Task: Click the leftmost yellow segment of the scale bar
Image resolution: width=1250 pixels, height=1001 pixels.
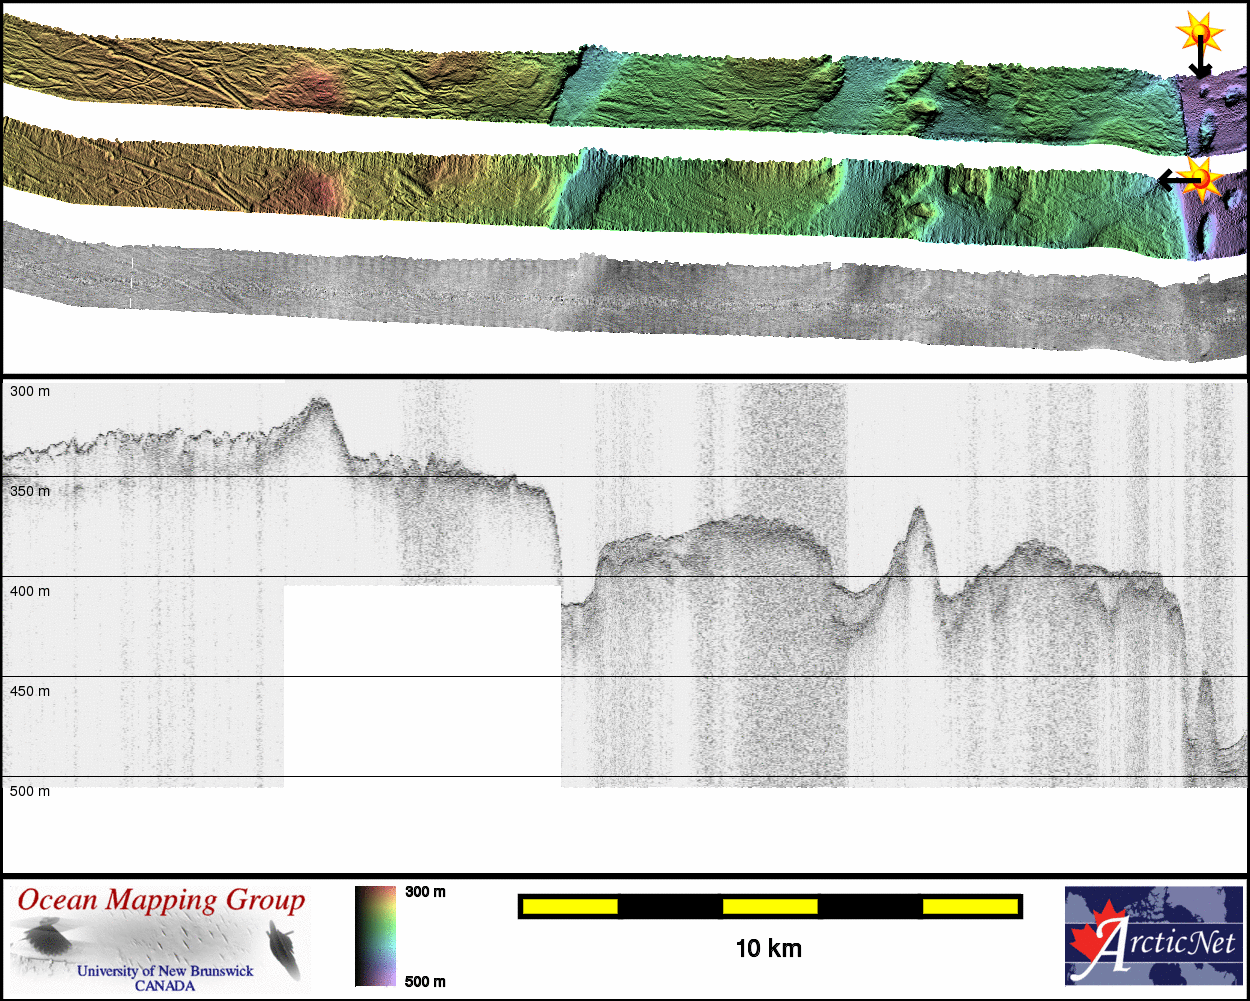Action: click(x=570, y=906)
